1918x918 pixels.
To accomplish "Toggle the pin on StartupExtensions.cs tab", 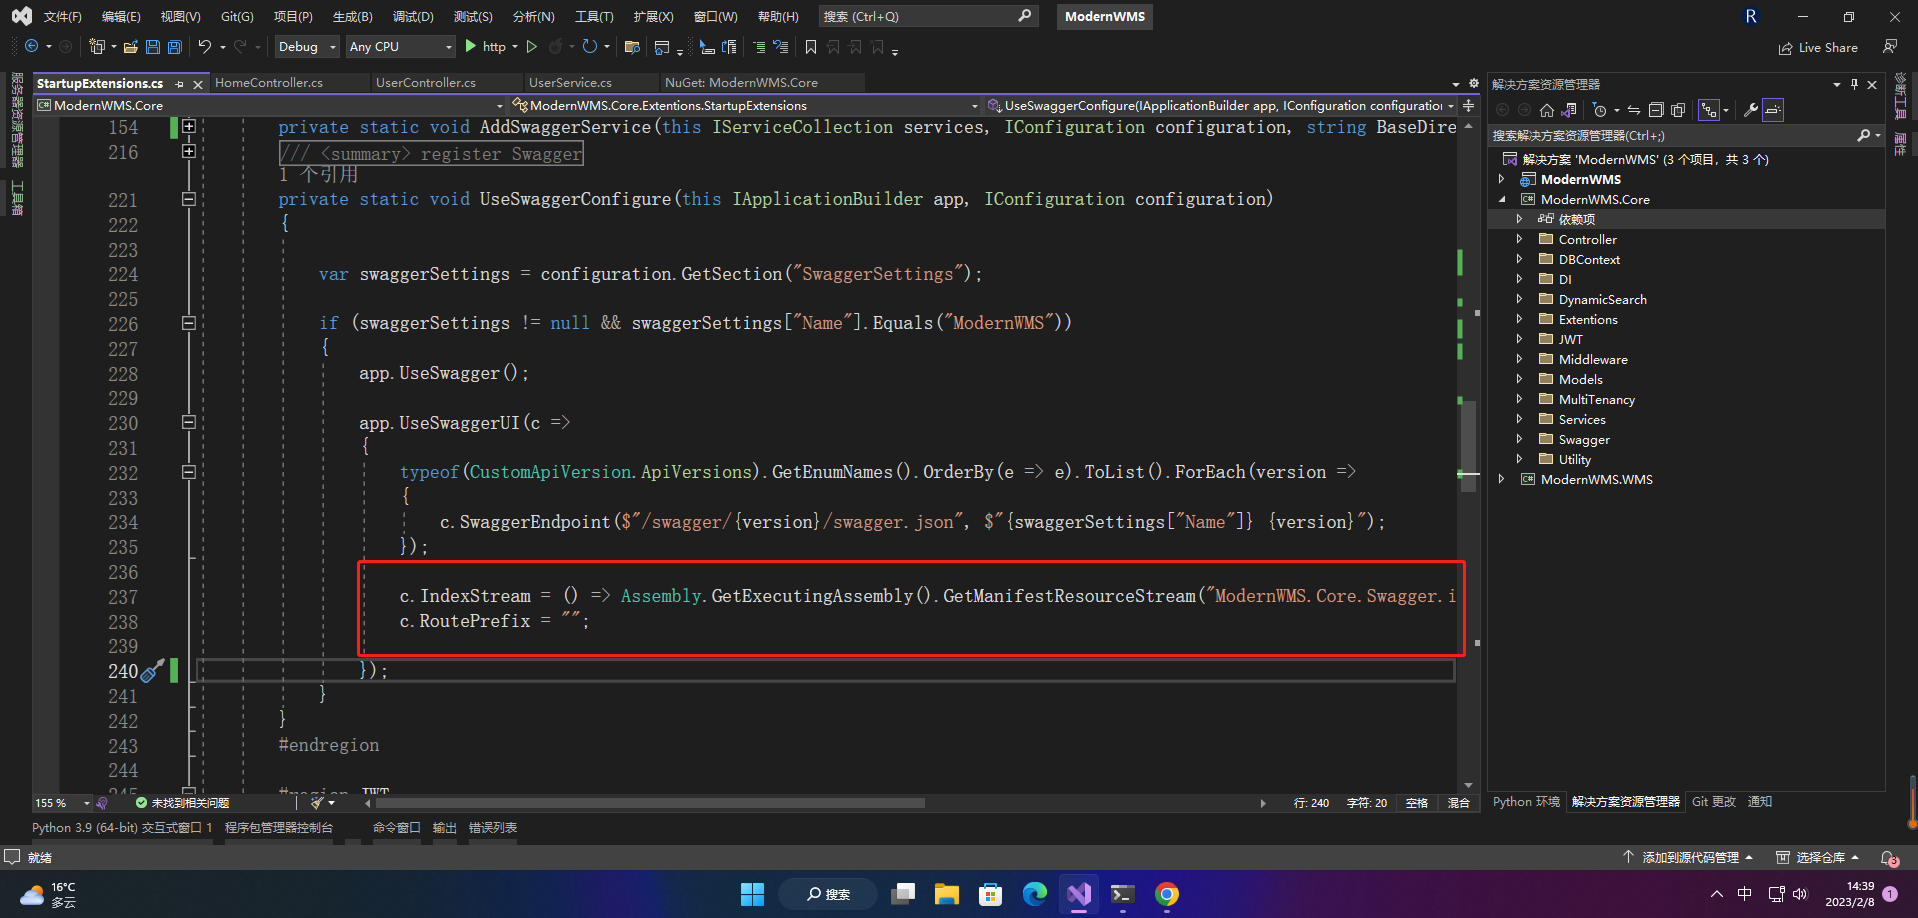I will [179, 84].
